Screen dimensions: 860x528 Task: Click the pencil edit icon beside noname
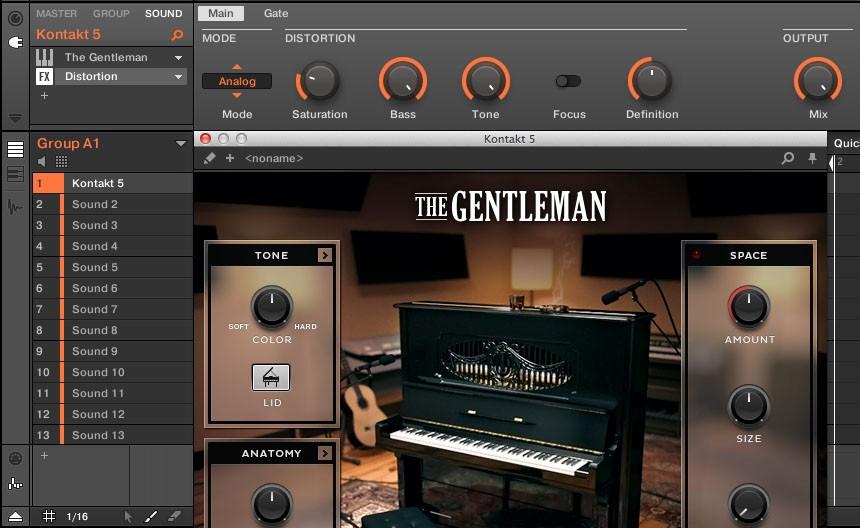209,158
